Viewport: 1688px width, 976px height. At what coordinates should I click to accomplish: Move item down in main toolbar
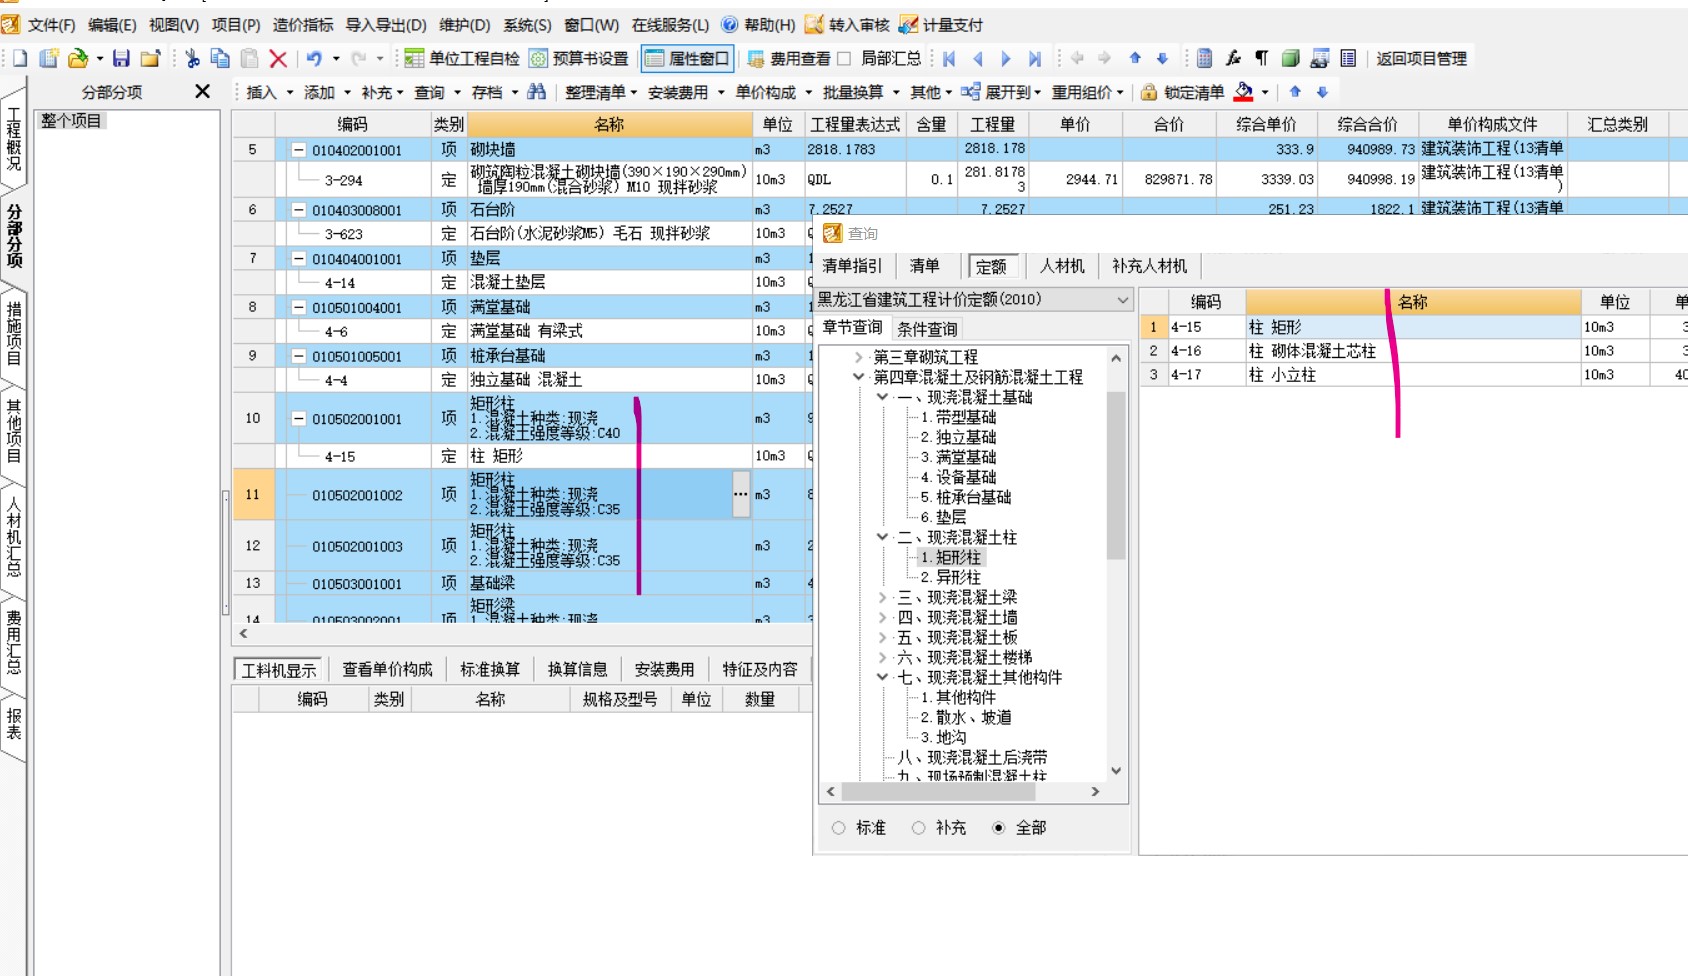[1162, 59]
